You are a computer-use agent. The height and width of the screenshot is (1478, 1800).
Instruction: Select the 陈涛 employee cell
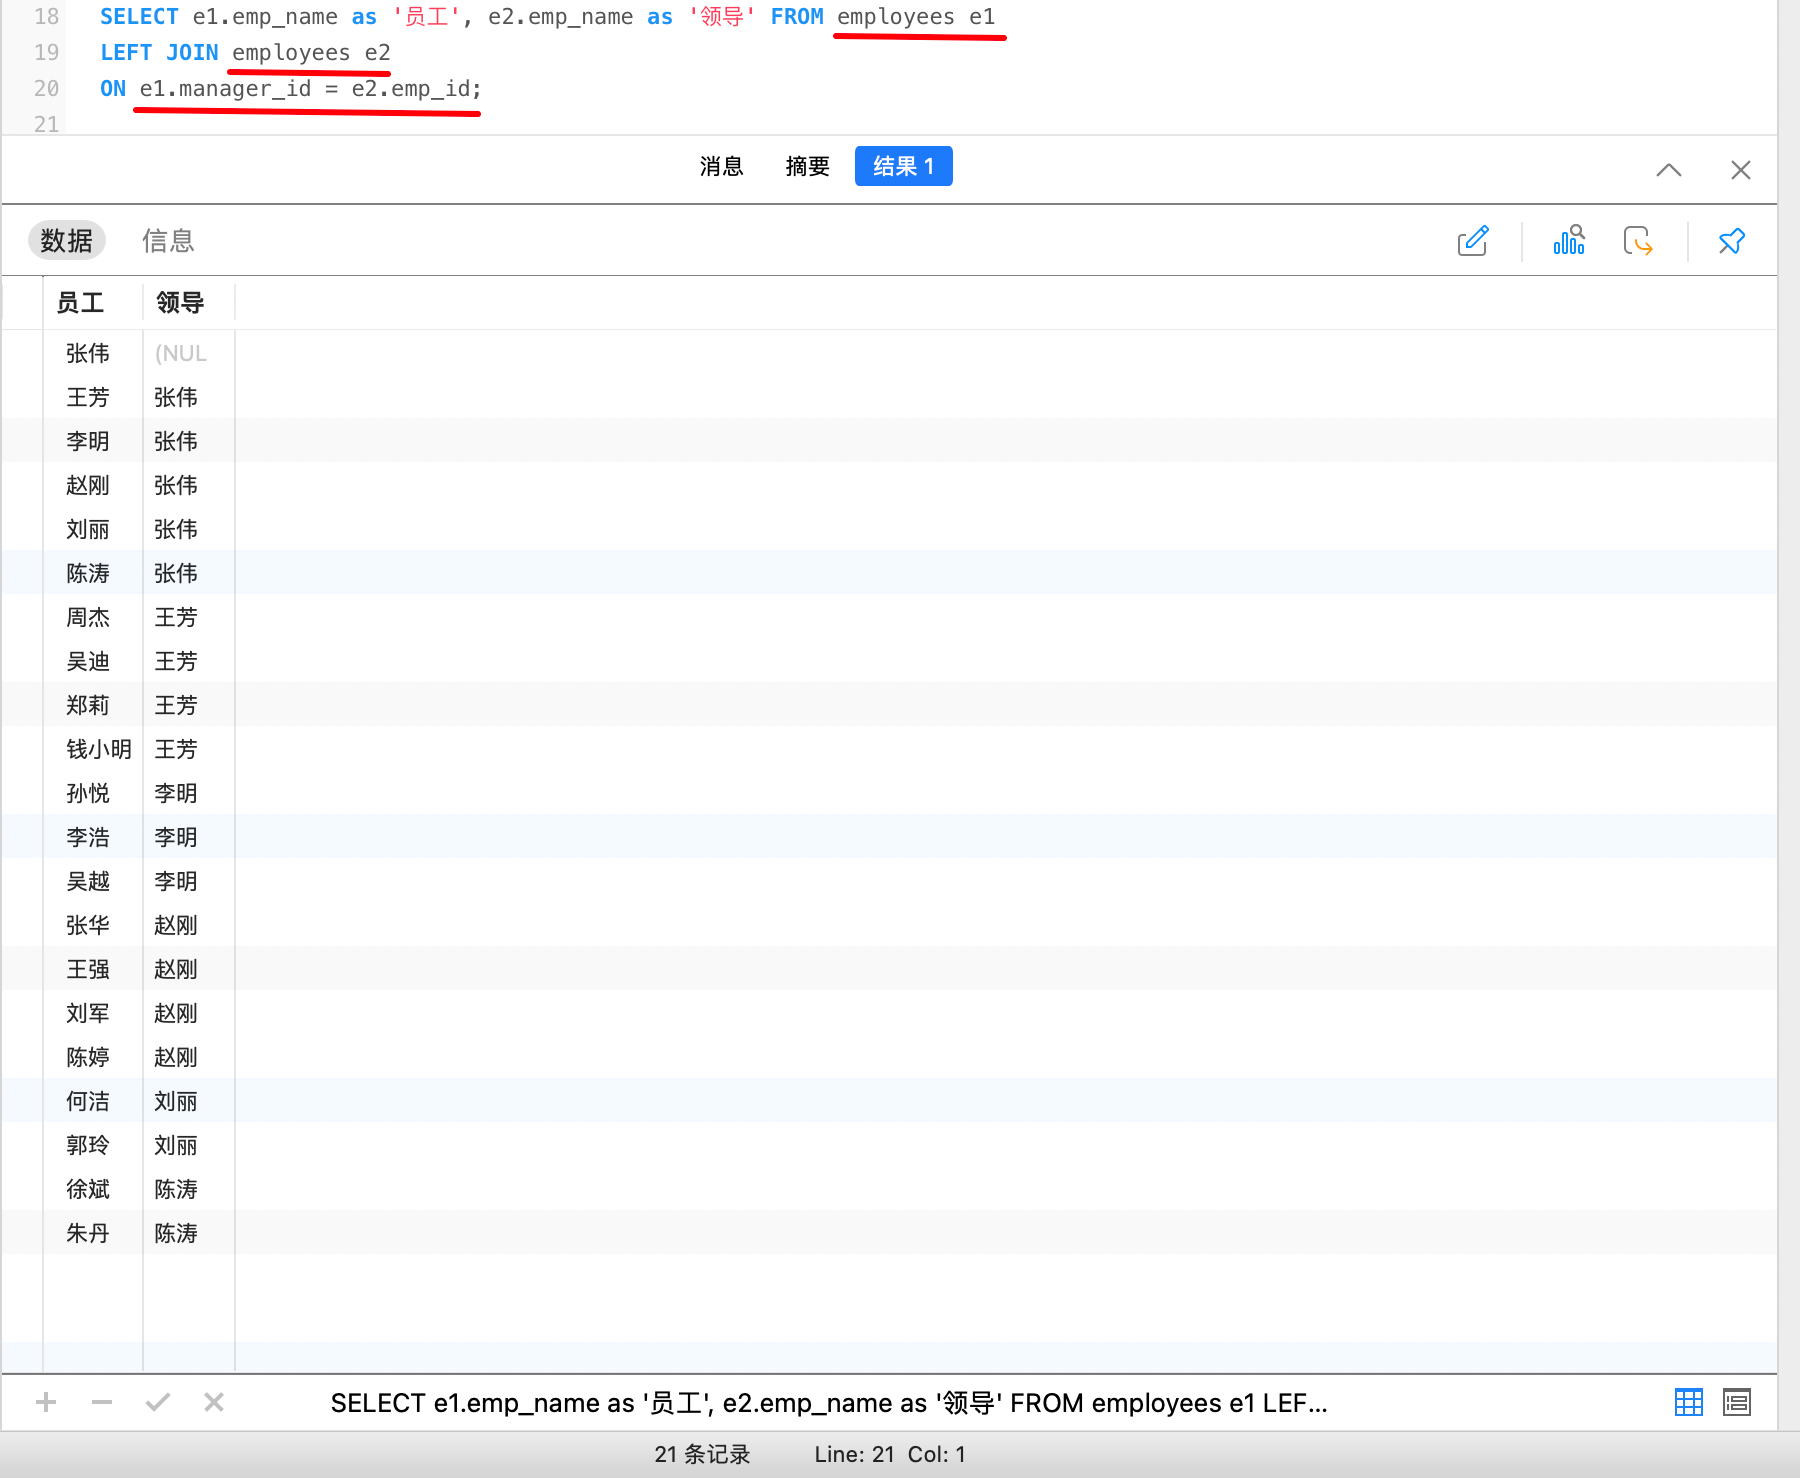[x=92, y=573]
